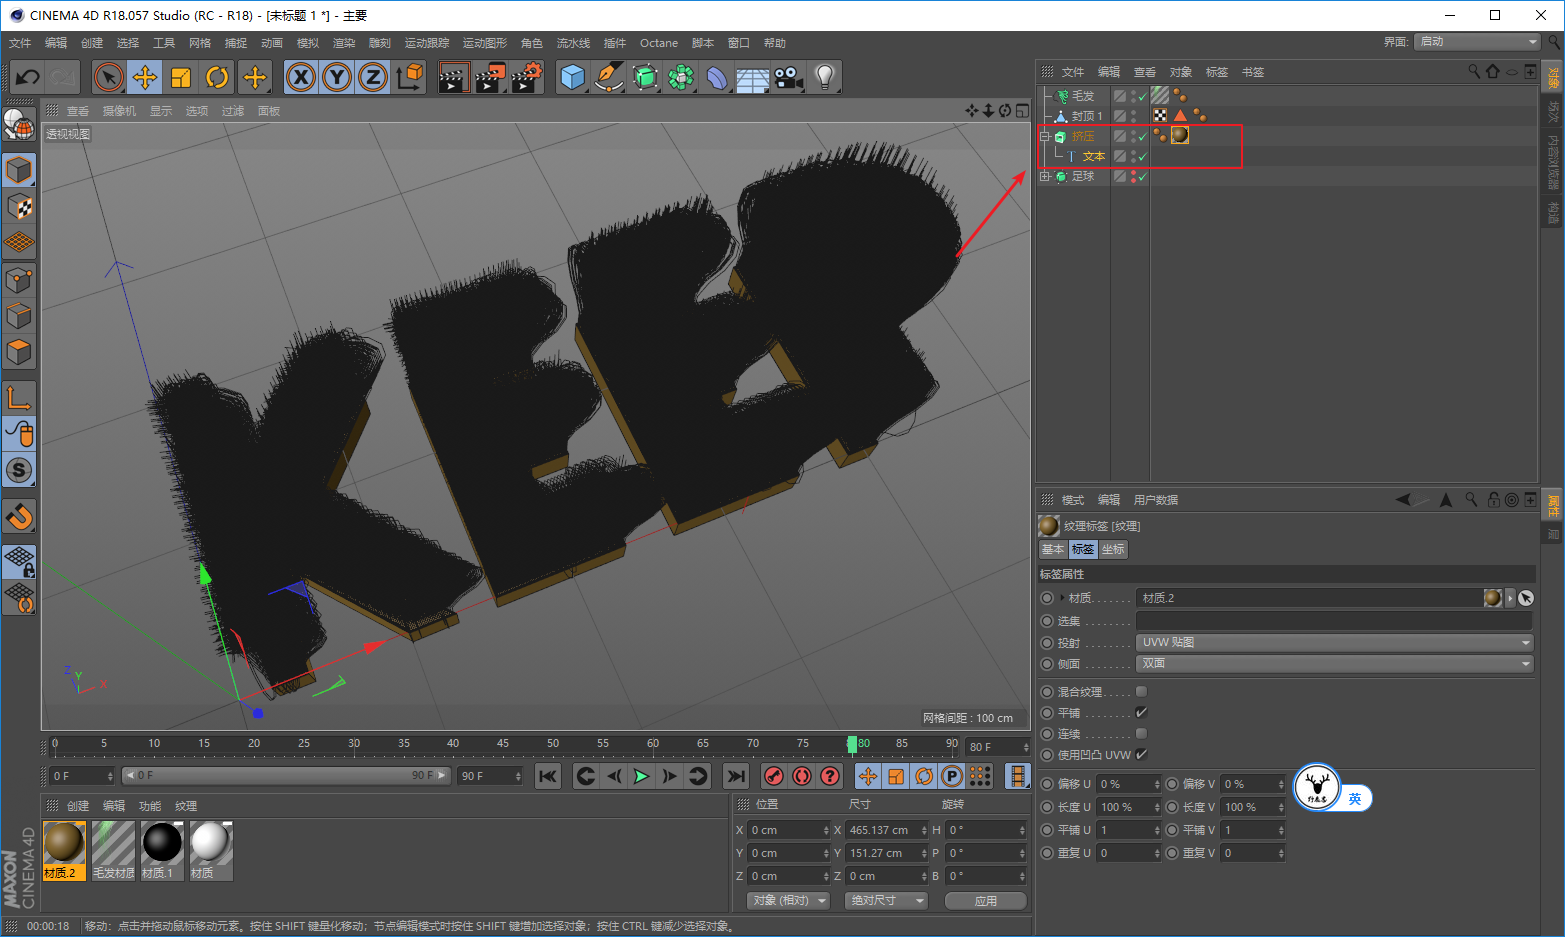Tick the 连续 checkbox

coord(1141,734)
